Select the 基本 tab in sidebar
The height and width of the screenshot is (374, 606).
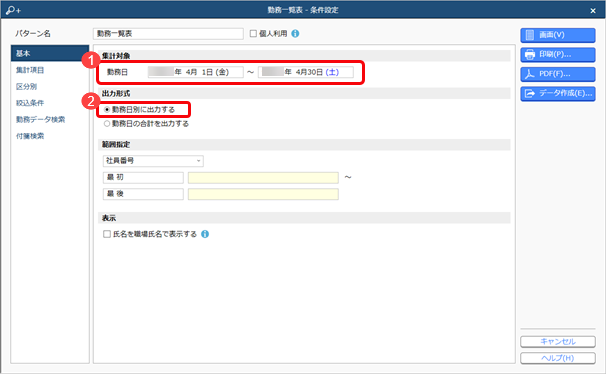[x=50, y=53]
